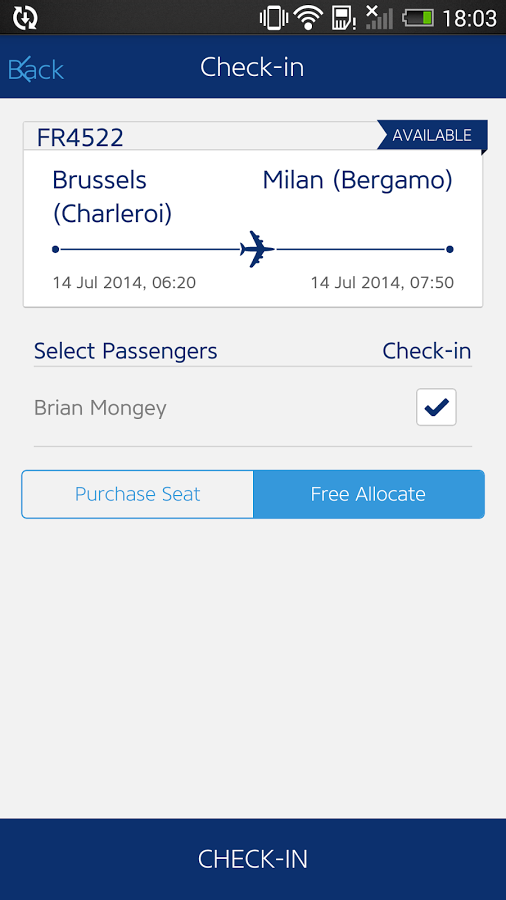Screen dimensions: 506x900
Task: Tap flight number FR4522
Action: click(80, 138)
